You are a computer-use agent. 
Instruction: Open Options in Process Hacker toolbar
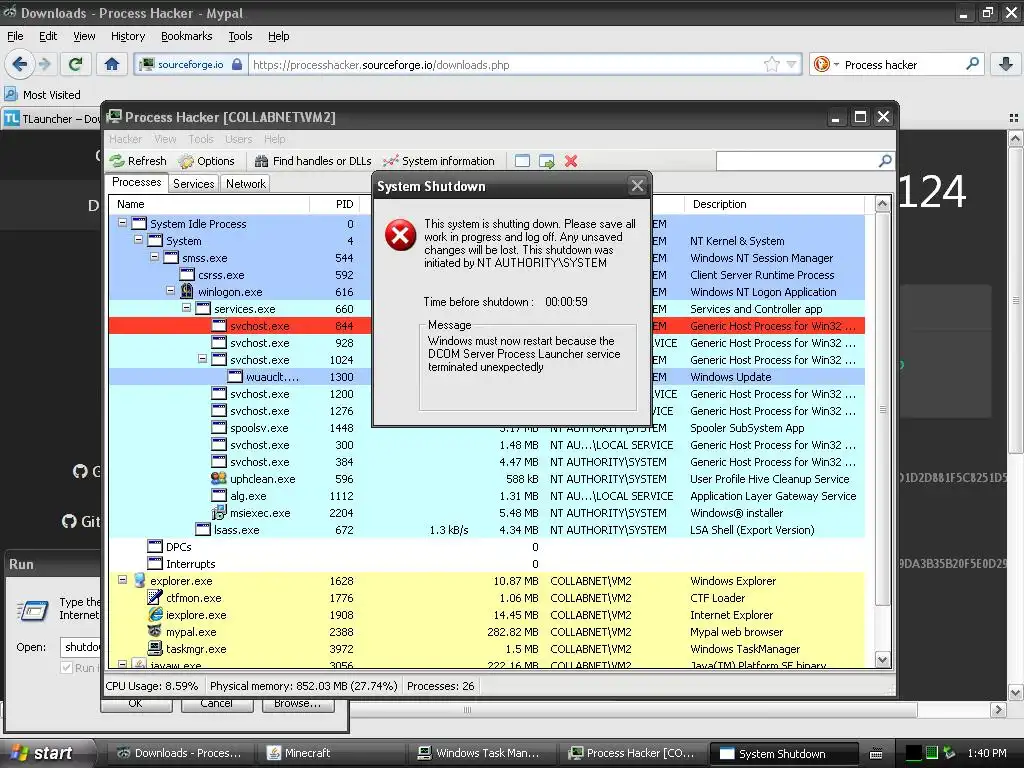tap(206, 161)
